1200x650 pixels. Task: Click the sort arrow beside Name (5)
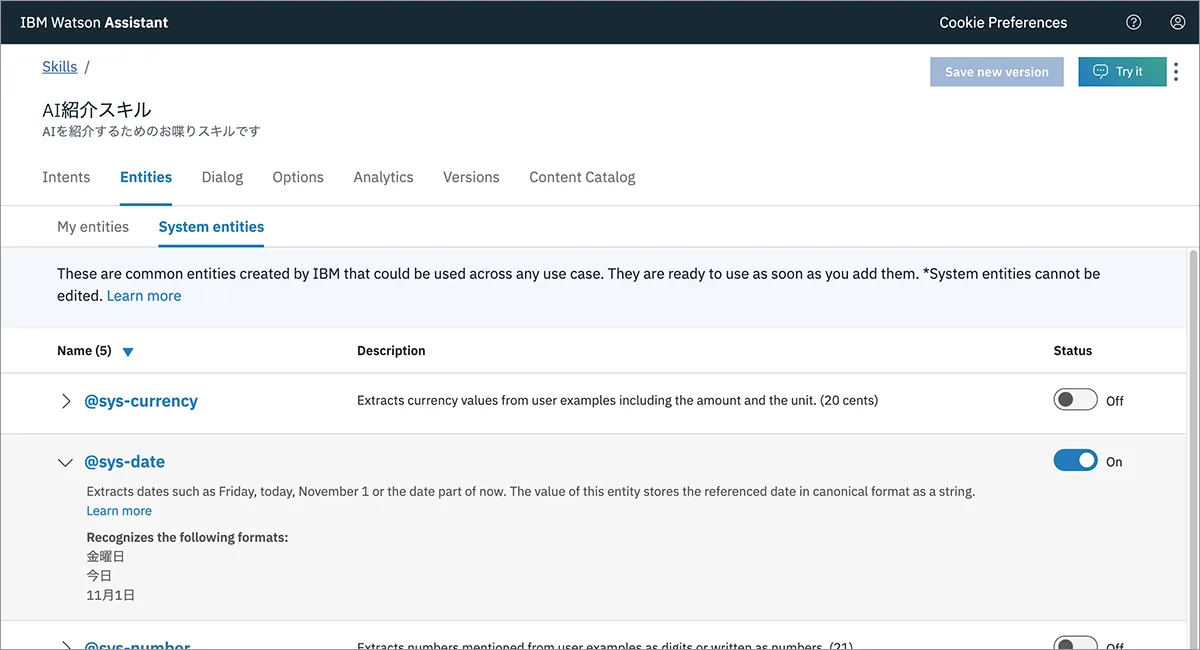128,352
